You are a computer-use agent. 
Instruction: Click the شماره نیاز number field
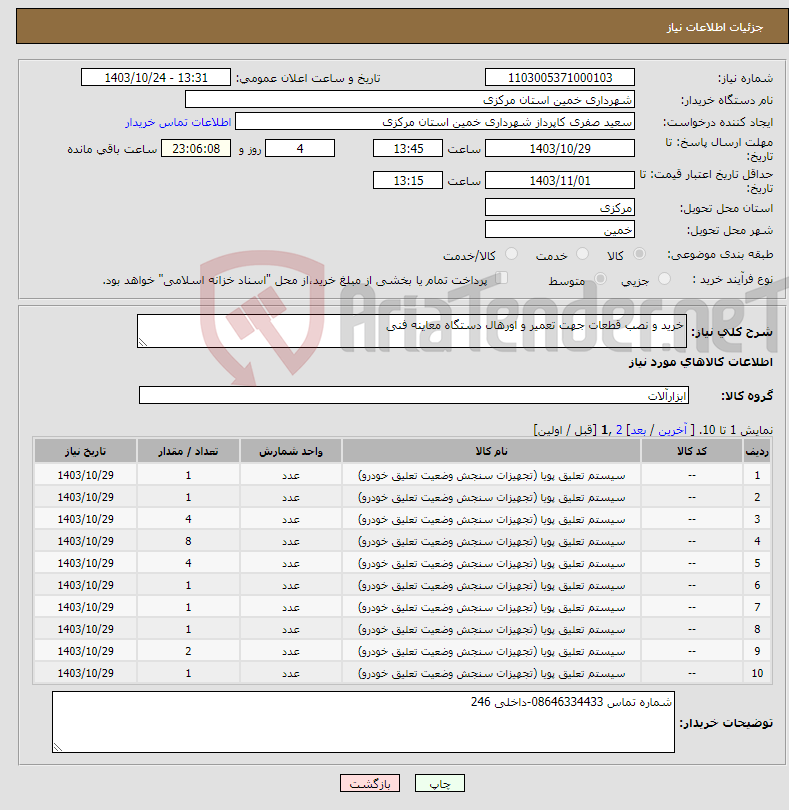(x=560, y=77)
